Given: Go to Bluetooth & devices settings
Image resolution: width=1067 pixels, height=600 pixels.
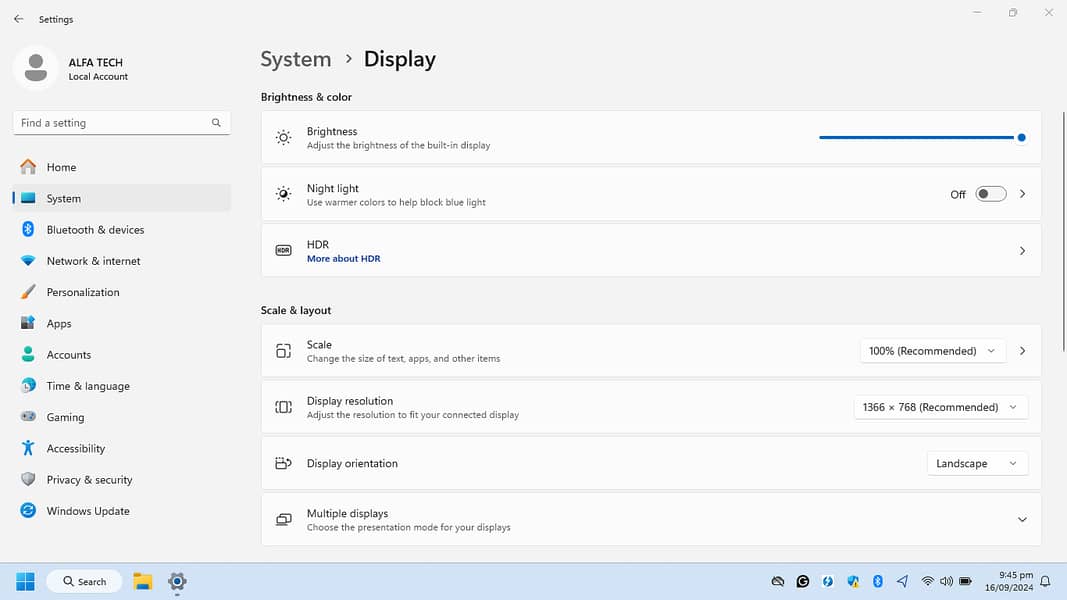Looking at the screenshot, I should pyautogui.click(x=95, y=230).
